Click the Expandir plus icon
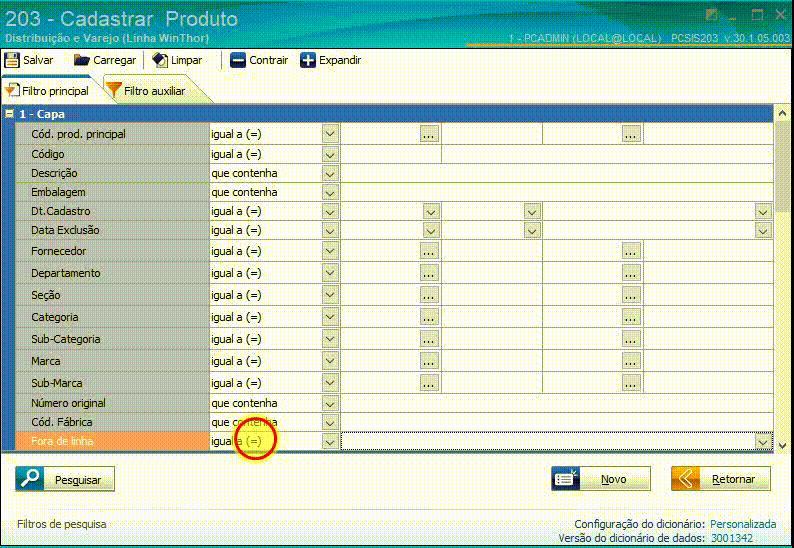This screenshot has width=794, height=548. (307, 60)
